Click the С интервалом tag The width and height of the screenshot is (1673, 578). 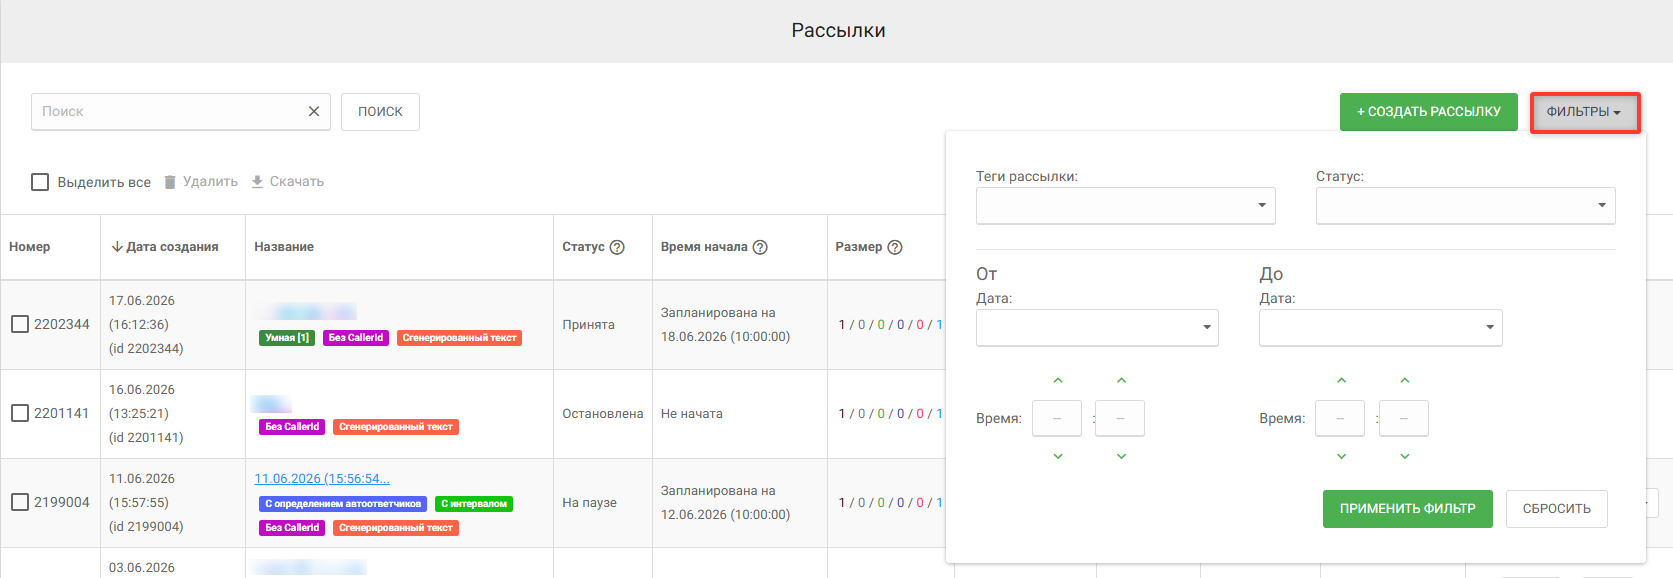[x=474, y=504]
